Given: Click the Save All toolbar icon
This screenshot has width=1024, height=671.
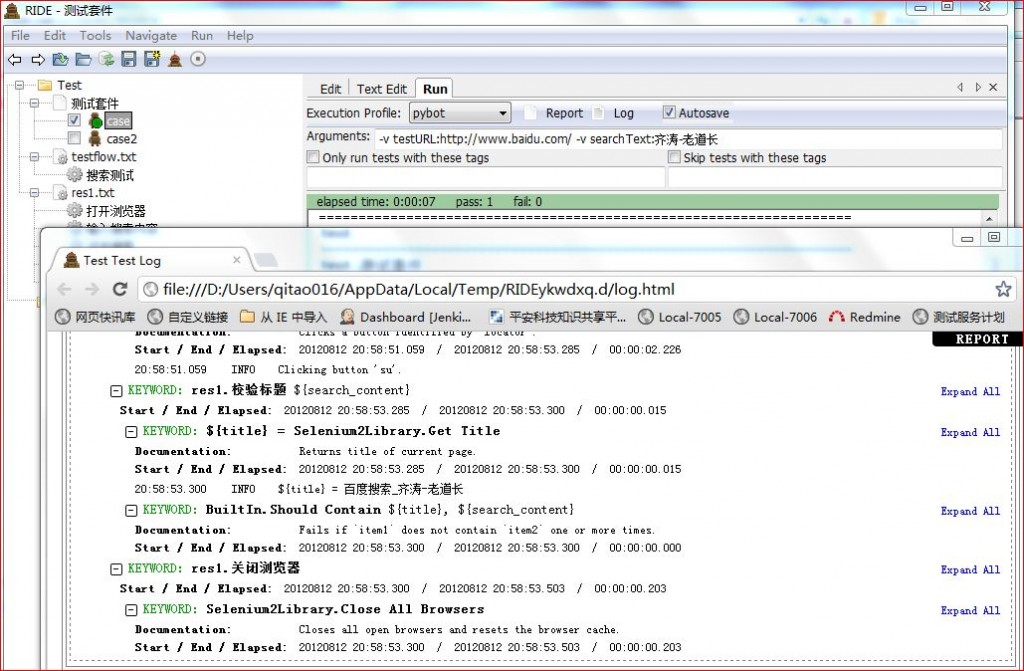Looking at the screenshot, I should tap(151, 60).
